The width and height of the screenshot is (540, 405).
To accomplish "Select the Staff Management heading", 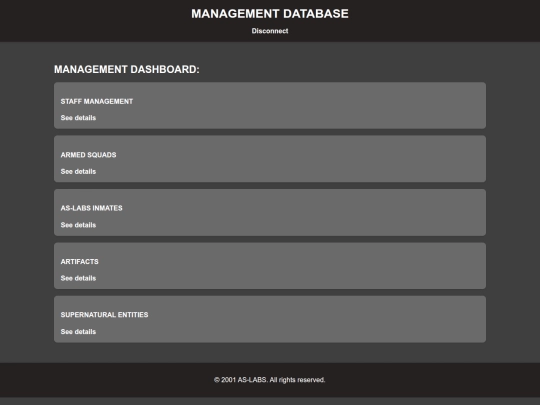I will click(97, 102).
